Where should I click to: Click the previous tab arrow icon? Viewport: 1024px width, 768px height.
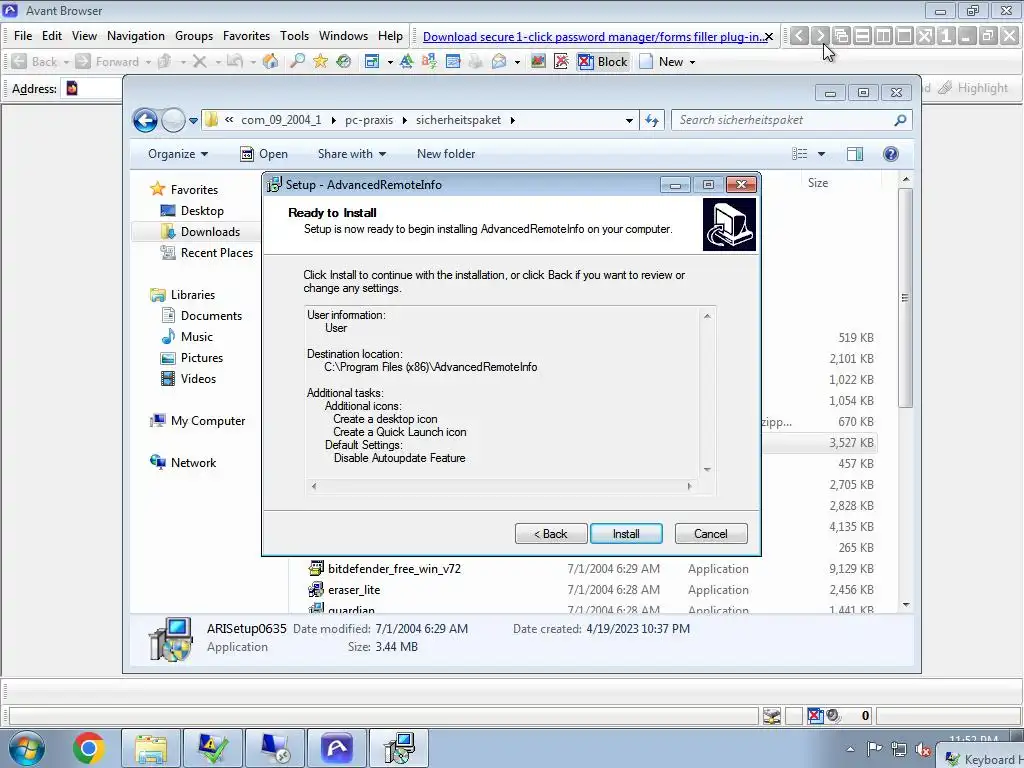pyautogui.click(x=799, y=36)
